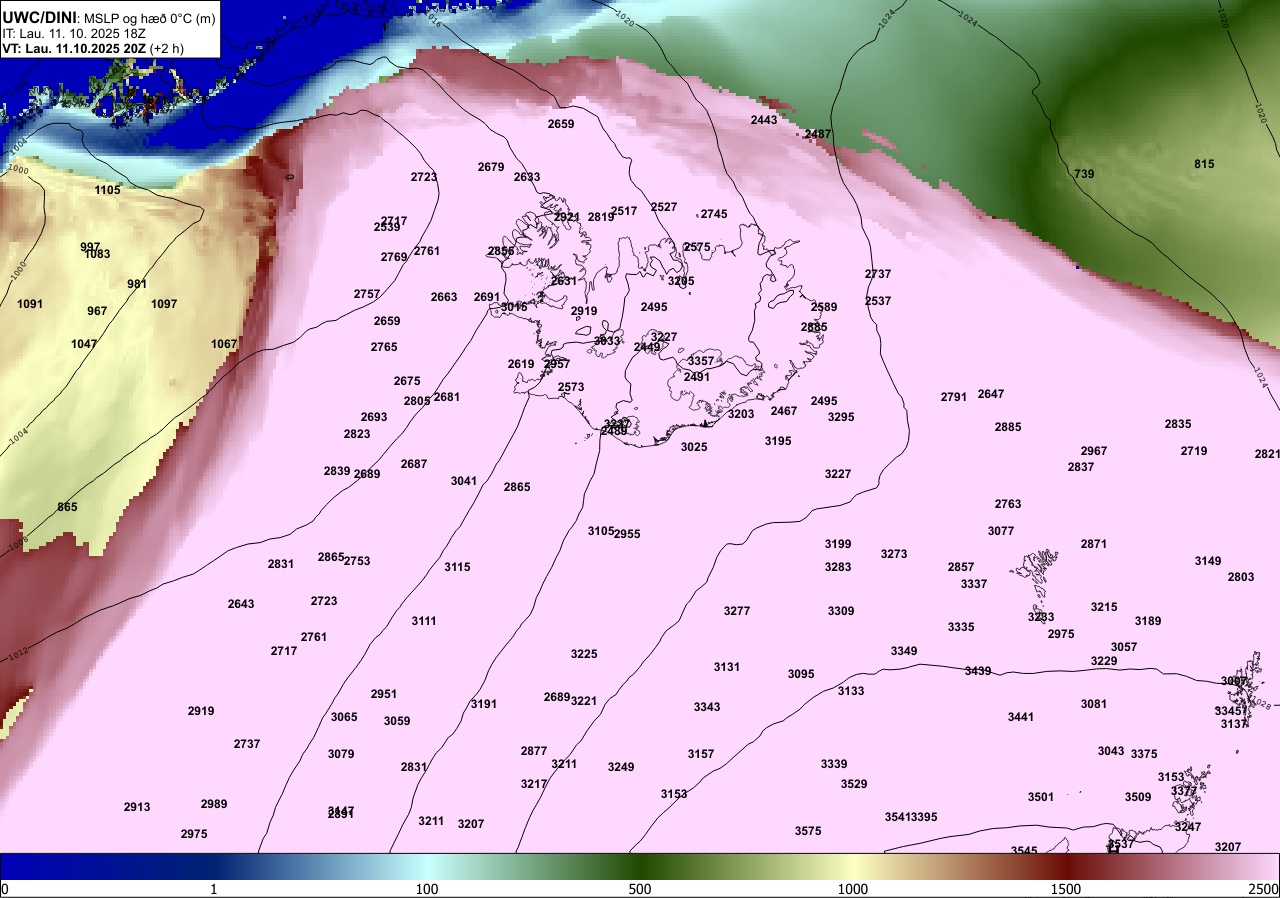Select the height value 3349

coord(904,651)
